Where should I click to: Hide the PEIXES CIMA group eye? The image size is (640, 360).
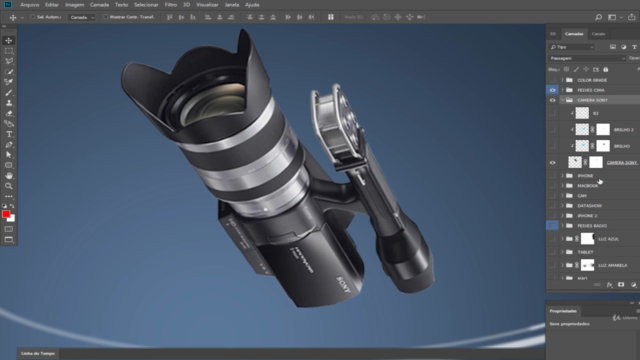point(552,90)
